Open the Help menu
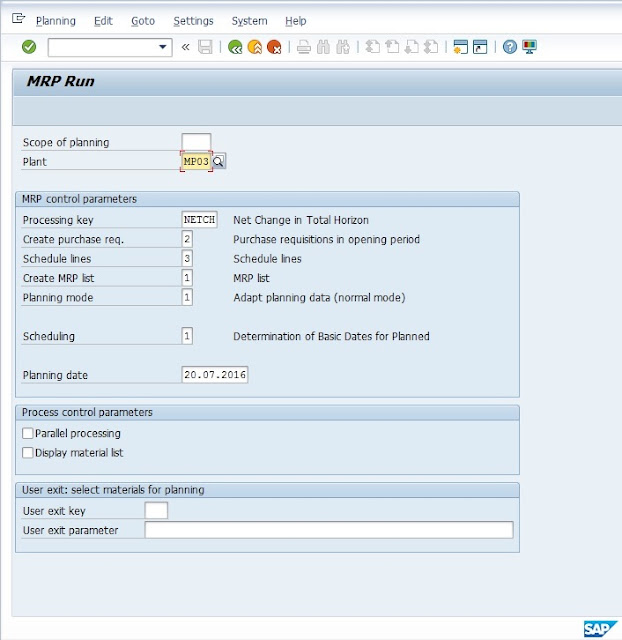 [295, 21]
